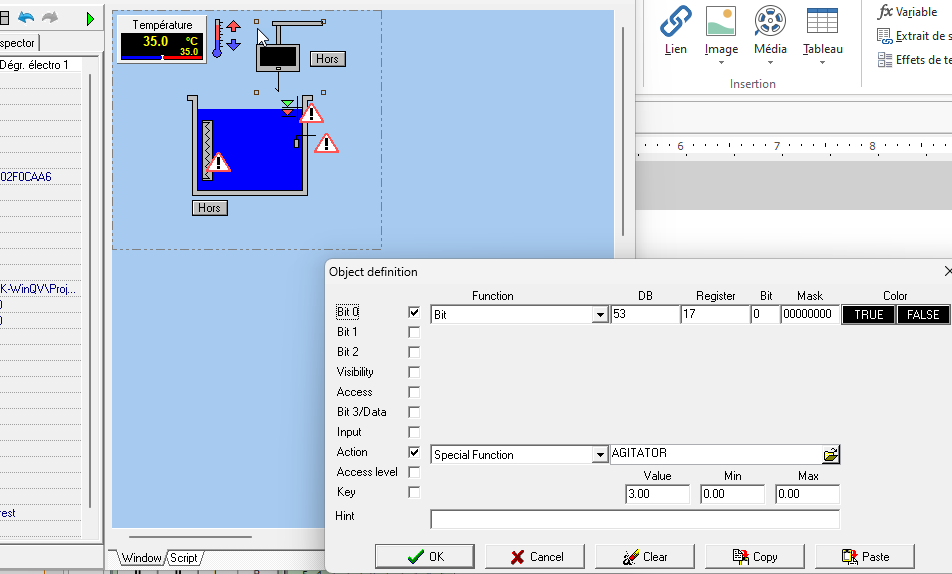Click the green Run play icon
Image resolution: width=952 pixels, height=574 pixels.
[91, 19]
